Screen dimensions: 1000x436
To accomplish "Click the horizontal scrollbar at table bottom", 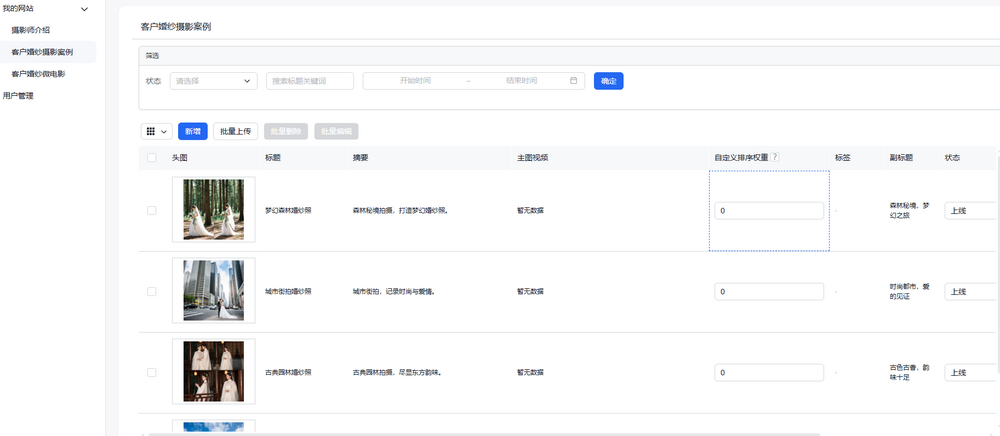I will 483,434.
